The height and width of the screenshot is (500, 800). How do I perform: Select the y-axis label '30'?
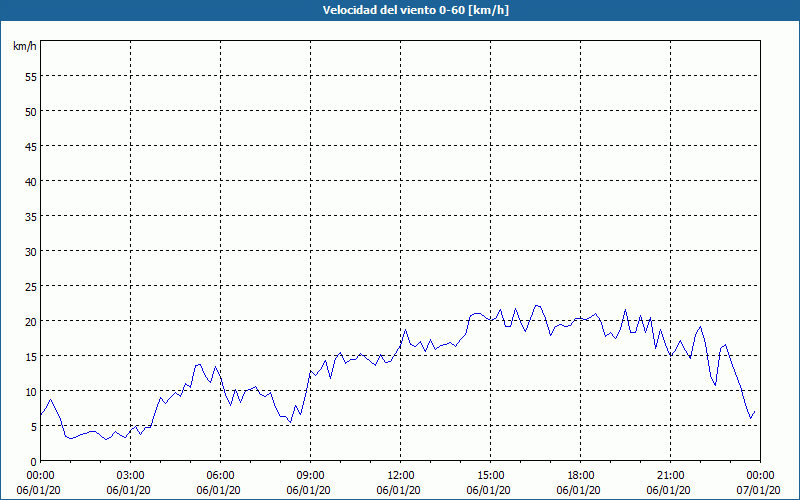pos(31,252)
